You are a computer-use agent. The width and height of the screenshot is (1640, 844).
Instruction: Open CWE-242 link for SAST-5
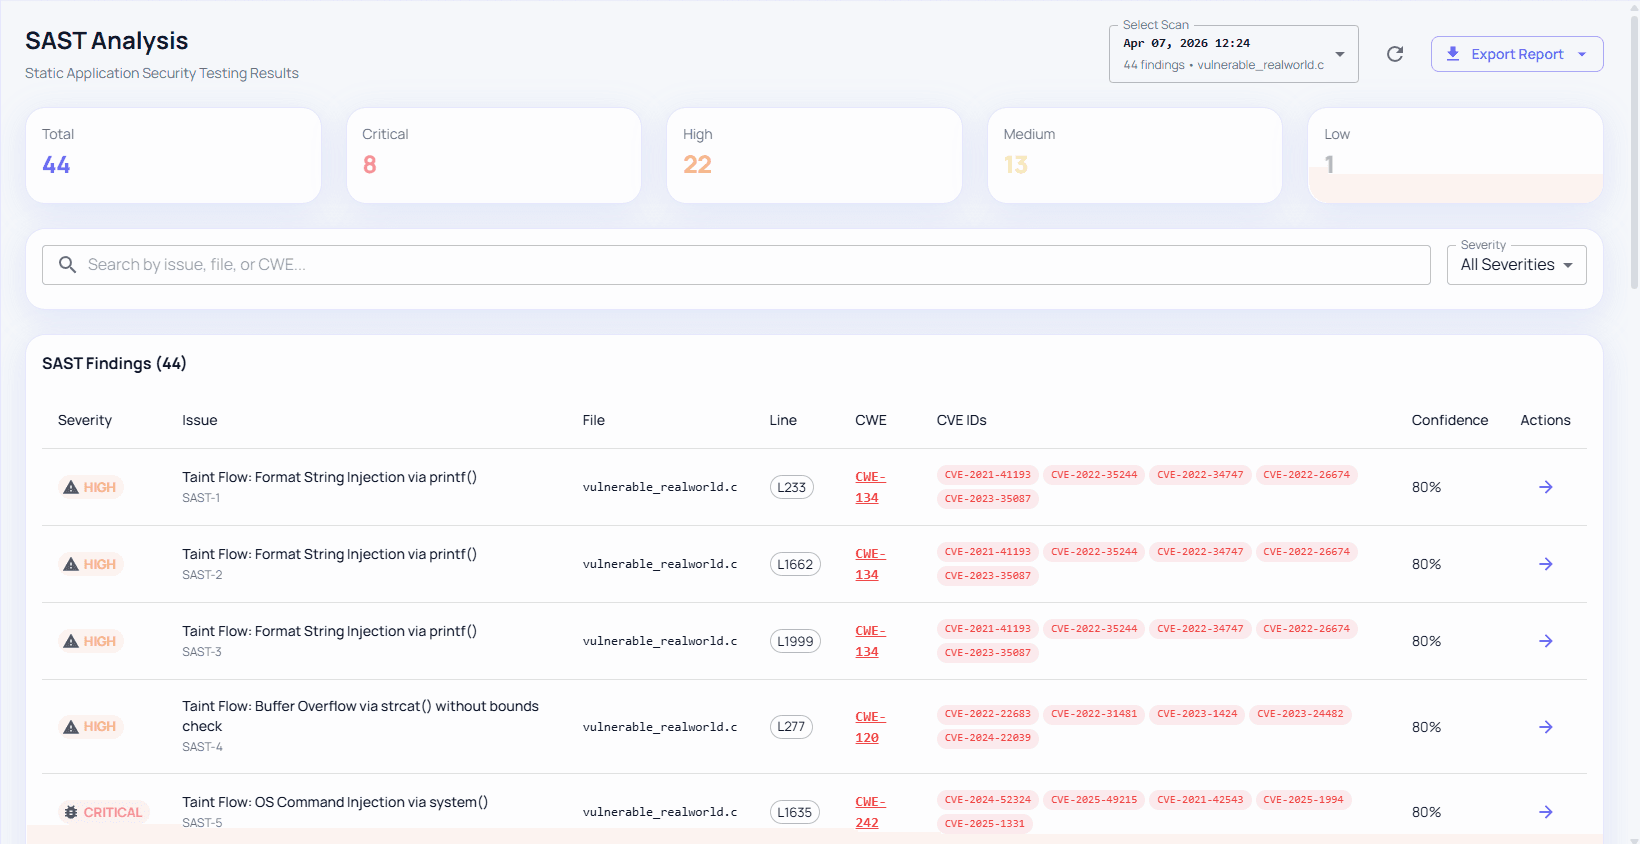pyautogui.click(x=870, y=812)
